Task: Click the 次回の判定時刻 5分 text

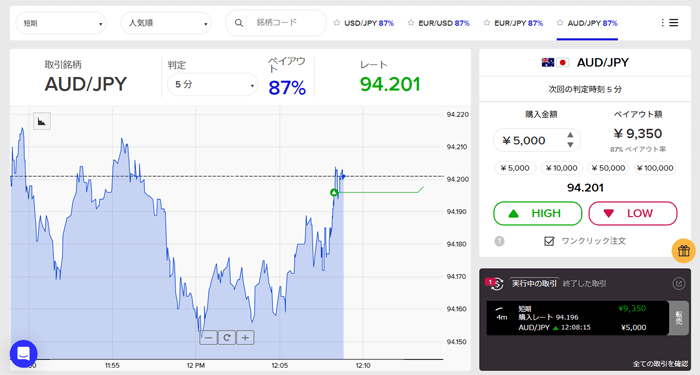Action: coord(585,89)
